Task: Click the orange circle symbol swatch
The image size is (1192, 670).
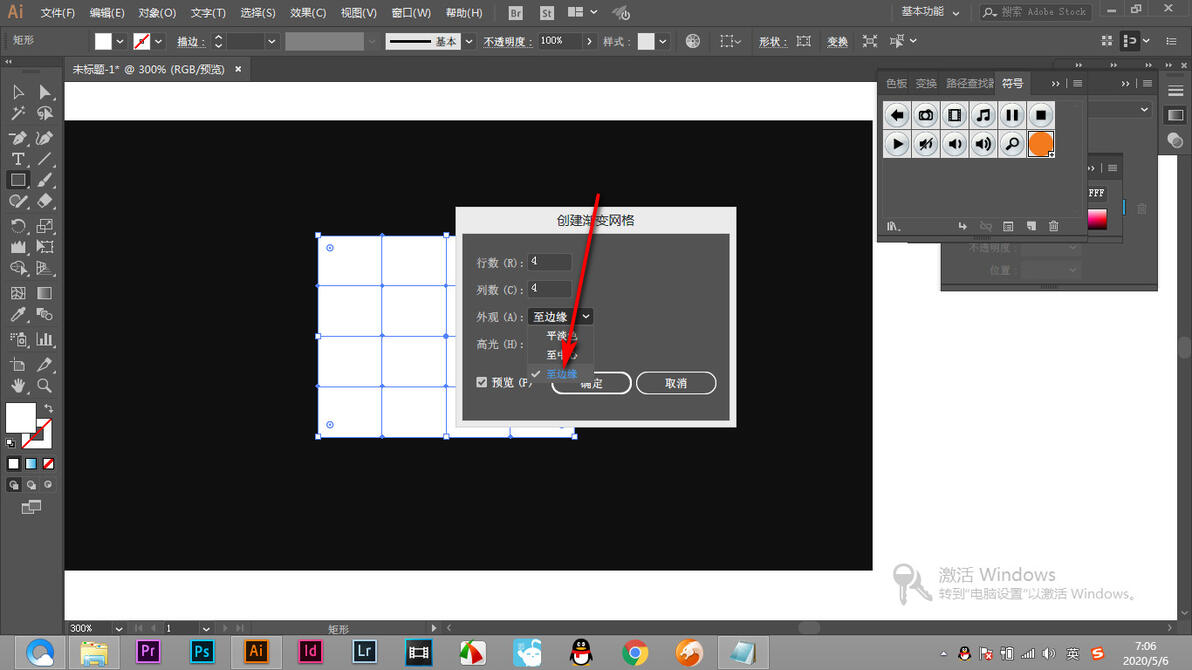Action: (1041, 144)
